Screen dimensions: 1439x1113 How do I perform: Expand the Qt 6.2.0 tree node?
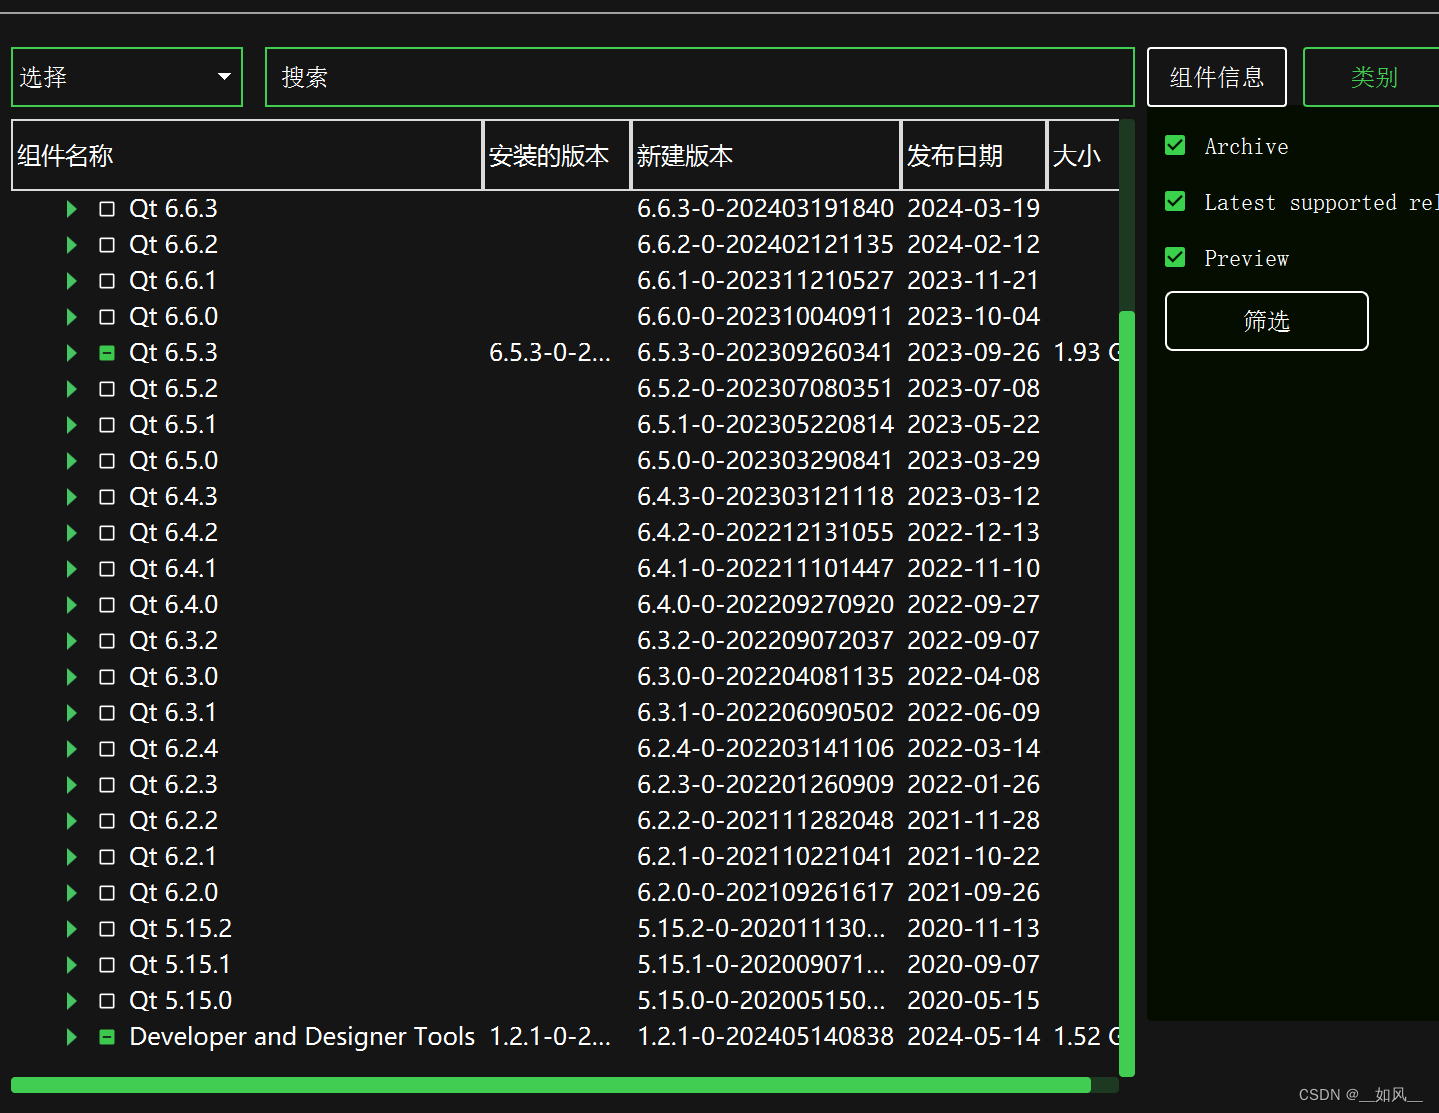point(71,893)
